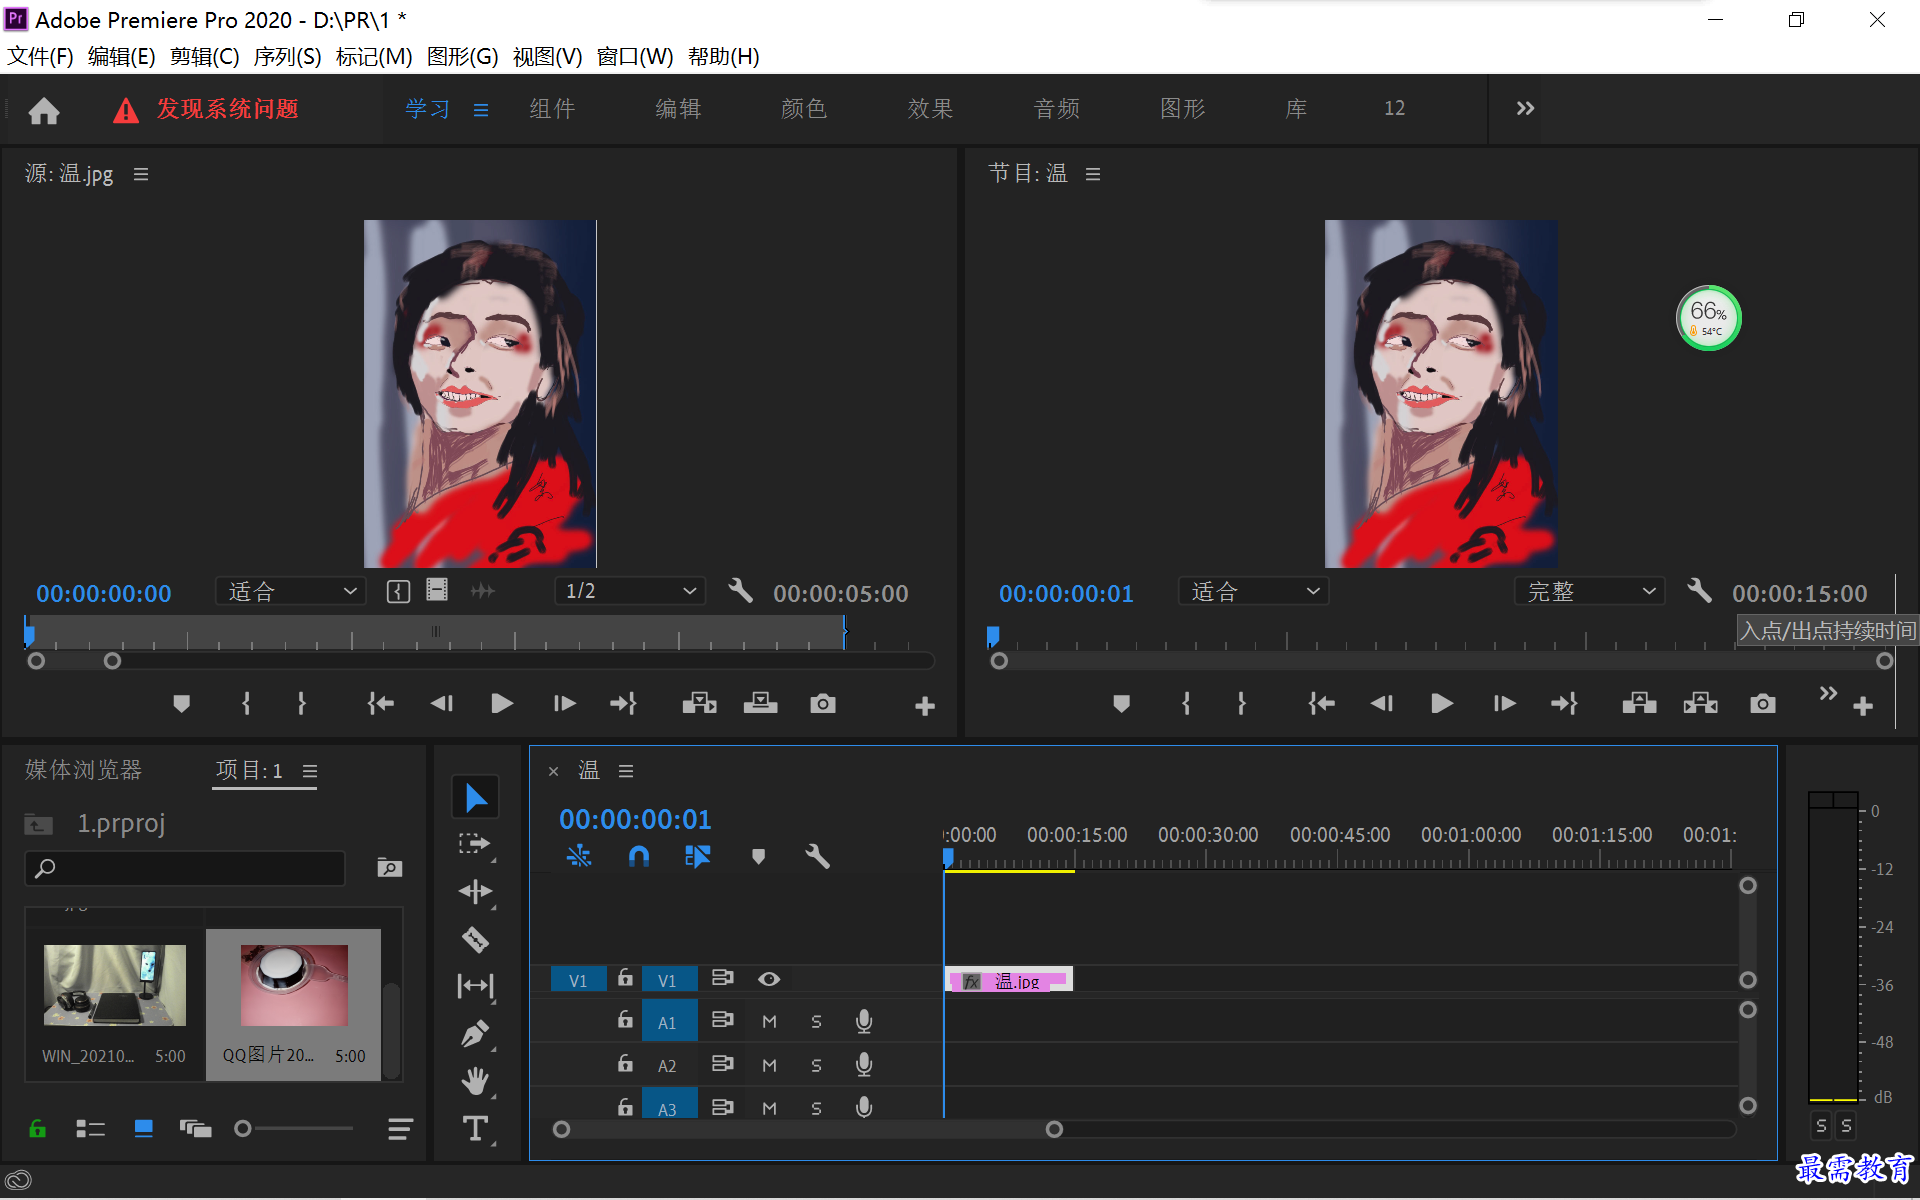
Task: Open timeline display settings wrench
Action: point(817,856)
